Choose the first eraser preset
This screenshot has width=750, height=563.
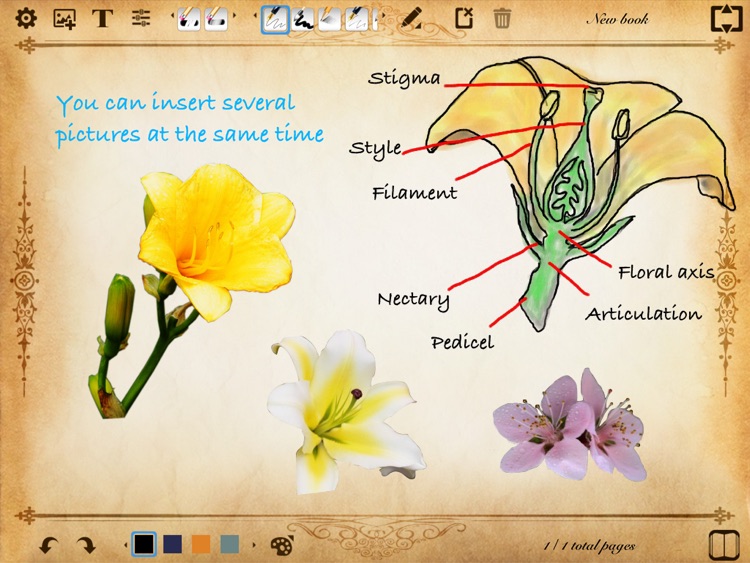[x=189, y=18]
